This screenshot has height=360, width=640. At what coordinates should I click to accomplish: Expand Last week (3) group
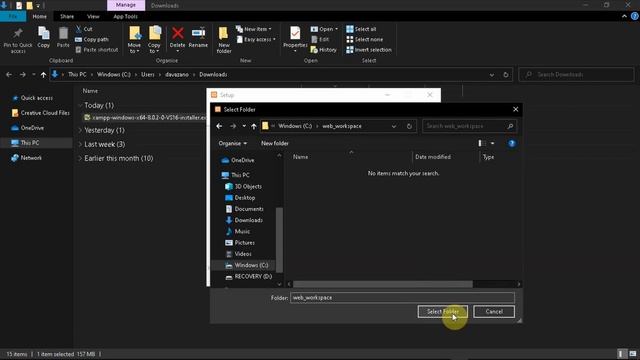tap(80, 144)
